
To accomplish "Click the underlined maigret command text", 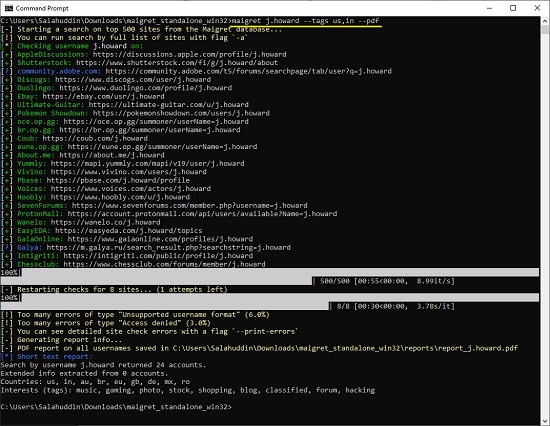I will click(306, 21).
